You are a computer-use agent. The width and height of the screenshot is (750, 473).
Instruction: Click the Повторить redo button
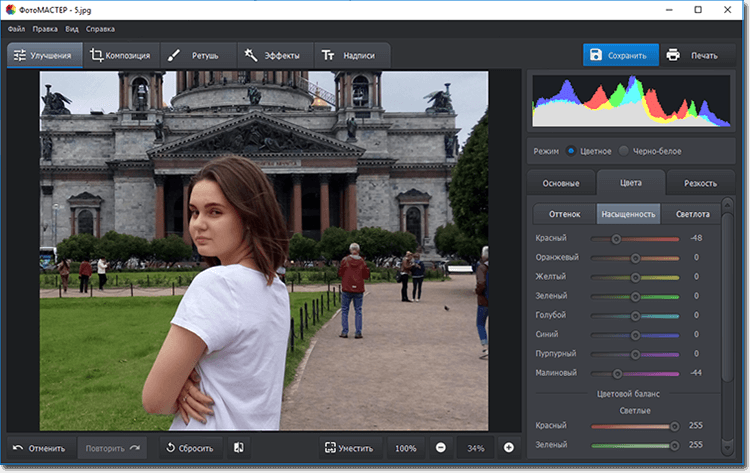(x=112, y=448)
